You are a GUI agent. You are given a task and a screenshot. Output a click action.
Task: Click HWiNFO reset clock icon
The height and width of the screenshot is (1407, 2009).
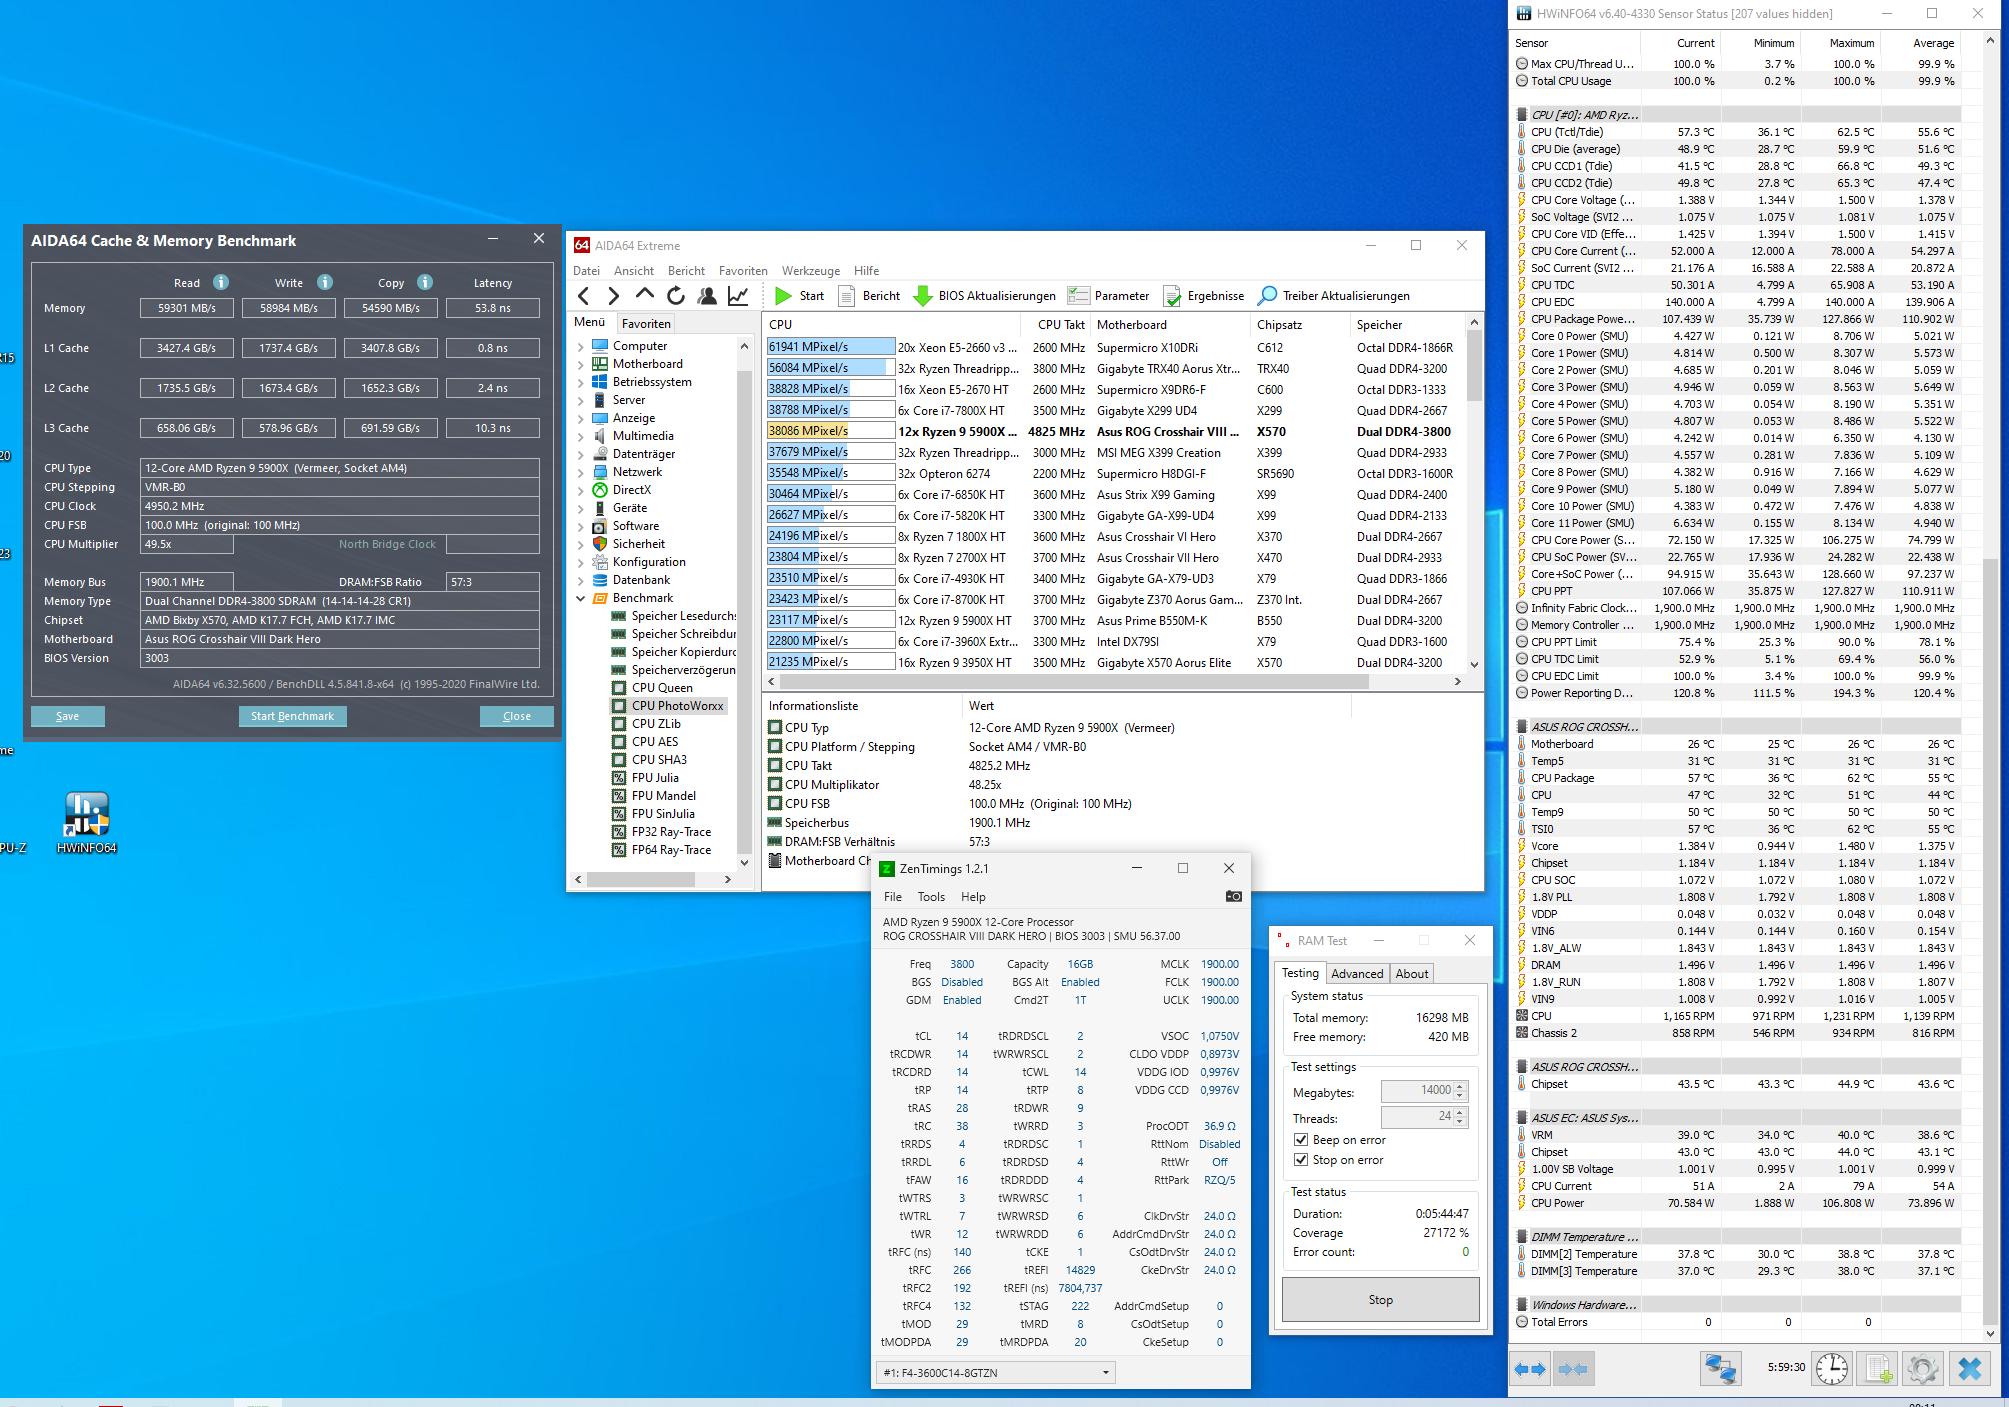pyautogui.click(x=1832, y=1368)
